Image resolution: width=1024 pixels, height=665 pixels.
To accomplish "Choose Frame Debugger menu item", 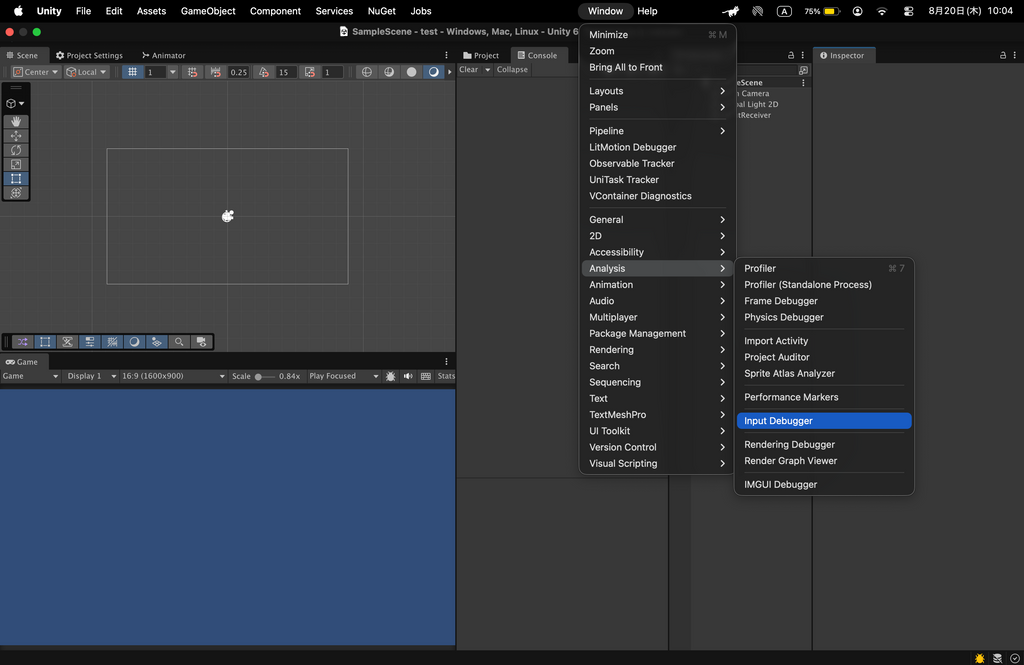I will point(824,301).
